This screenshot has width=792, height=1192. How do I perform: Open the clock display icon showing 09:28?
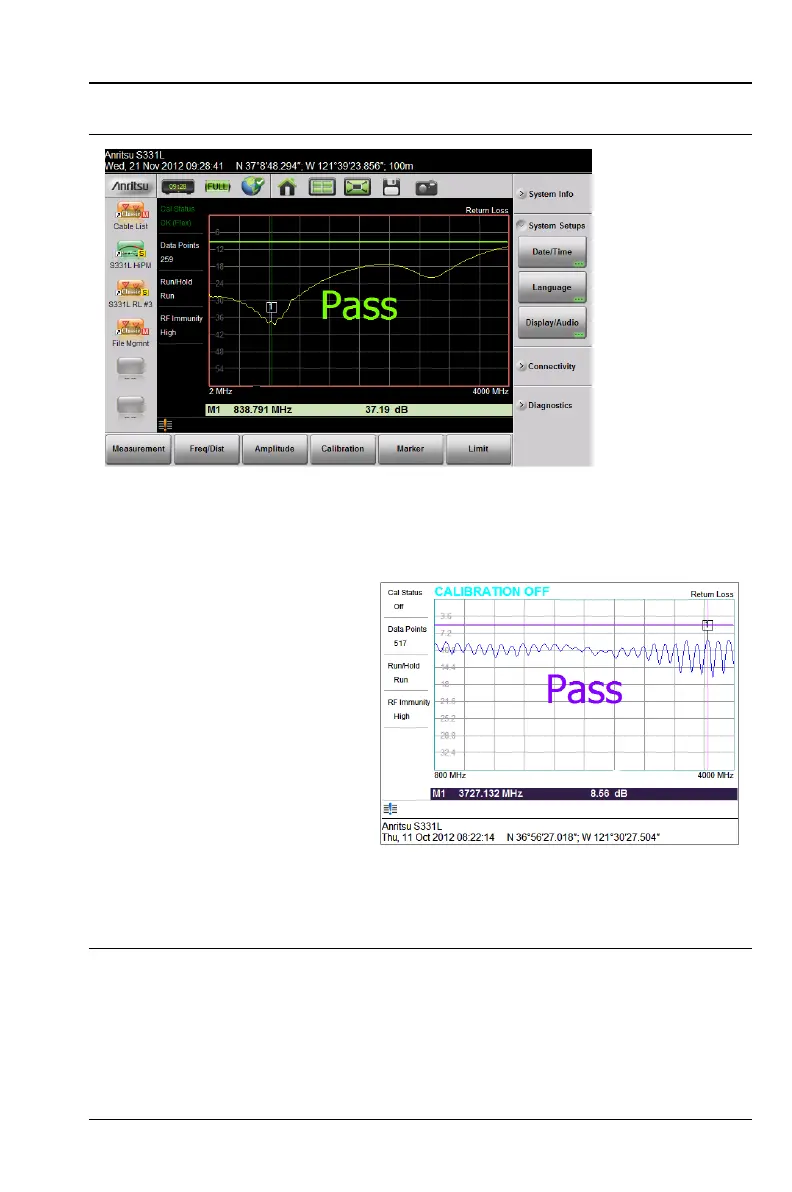point(178,187)
